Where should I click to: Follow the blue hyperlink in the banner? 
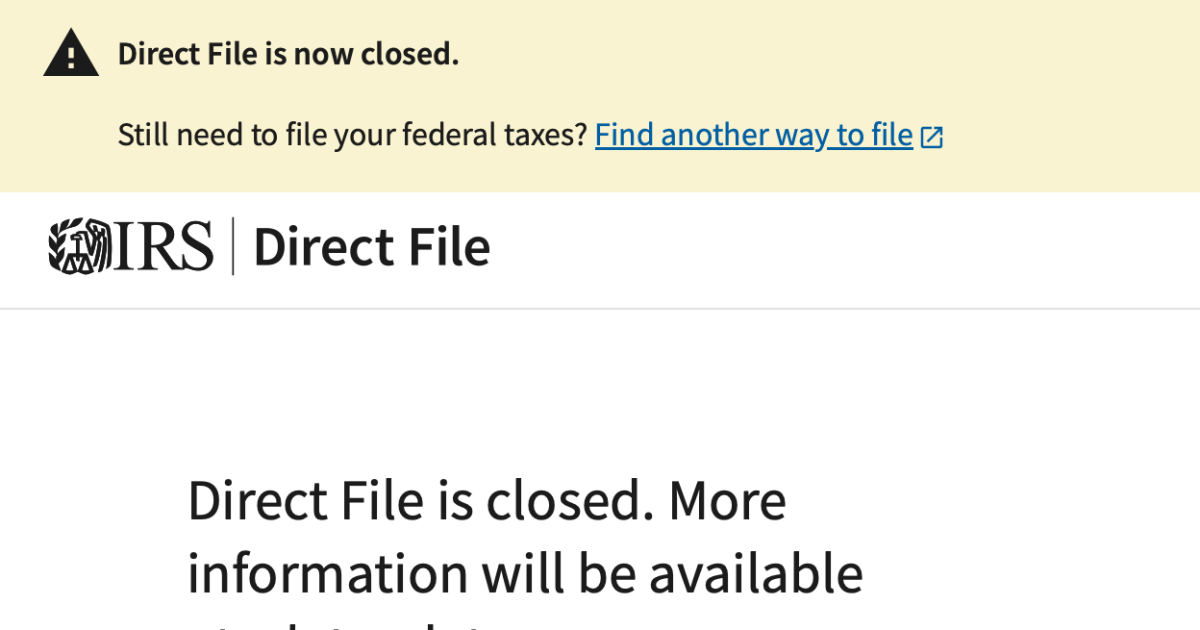tap(753, 134)
